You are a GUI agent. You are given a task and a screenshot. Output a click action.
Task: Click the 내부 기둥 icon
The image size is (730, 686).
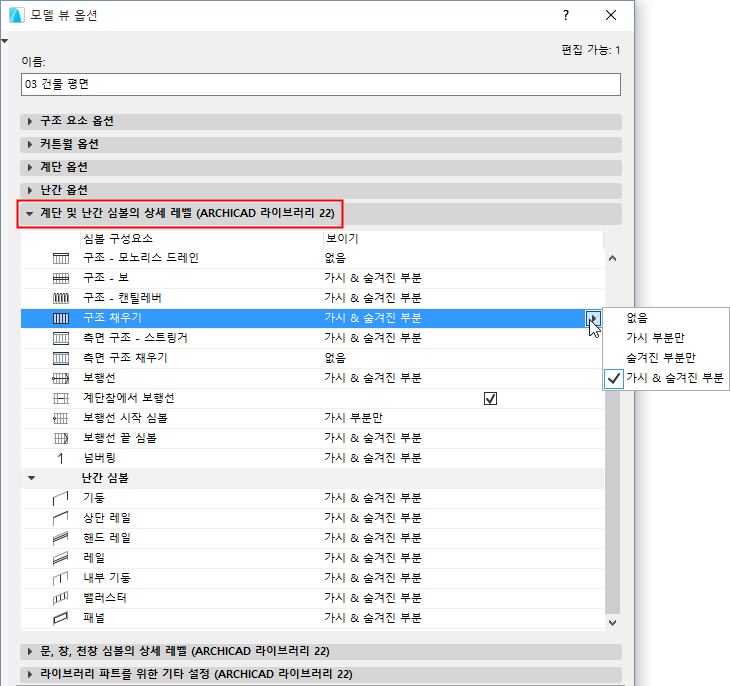coord(61,578)
